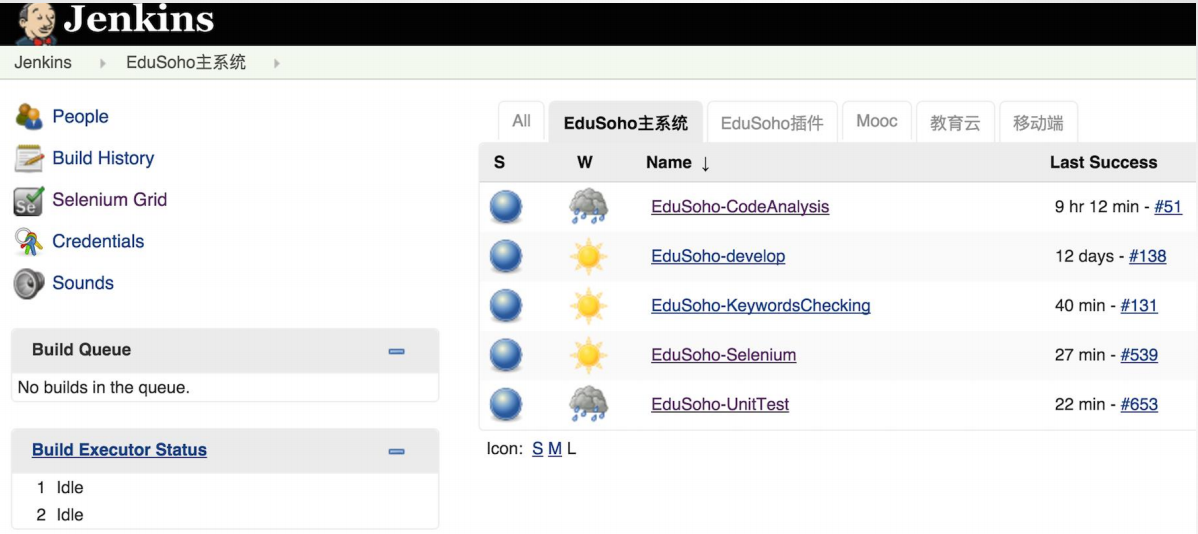Open EduSoho-UnitTest job

pyautogui.click(x=720, y=404)
